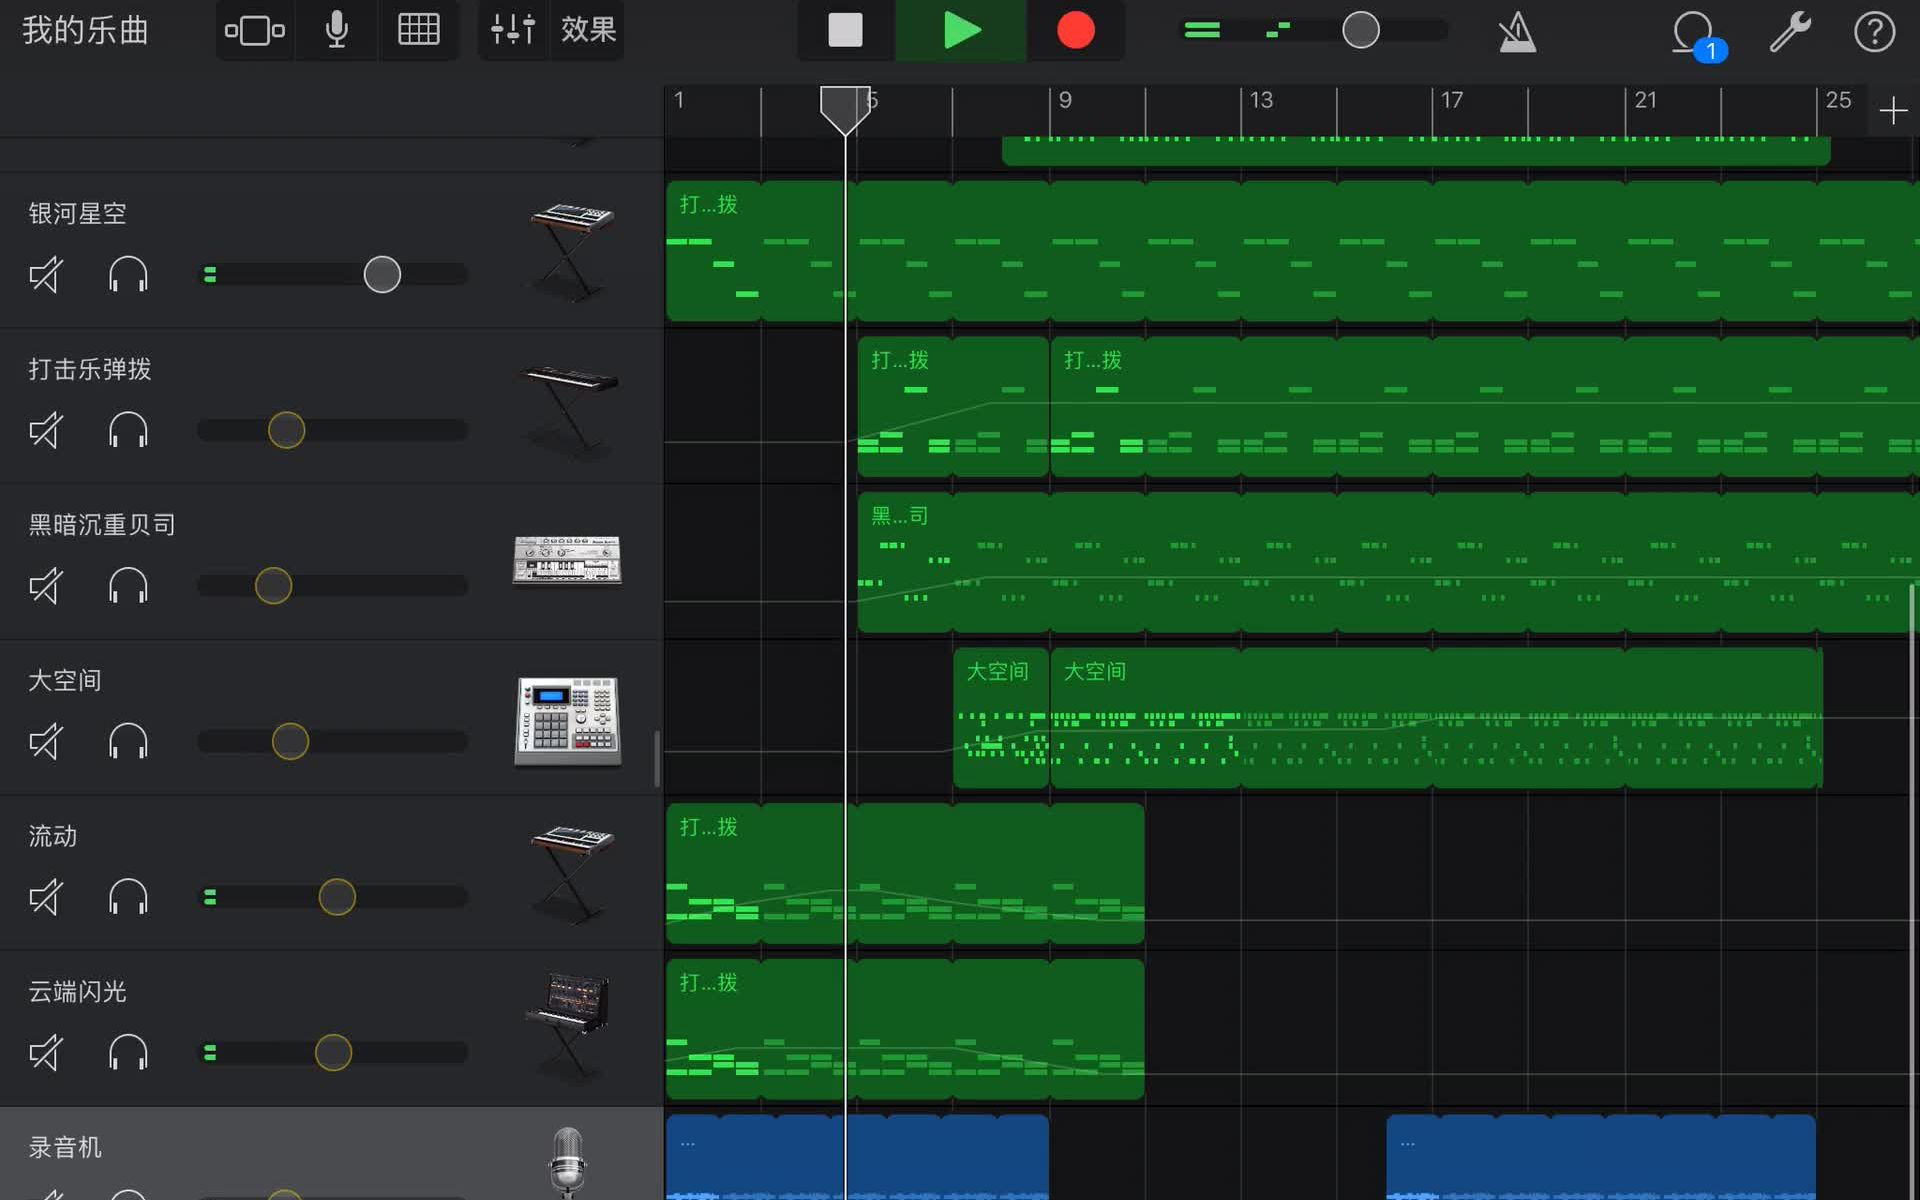The height and width of the screenshot is (1200, 1920).
Task: Select the second blue audio region
Action: [x=1601, y=1157]
